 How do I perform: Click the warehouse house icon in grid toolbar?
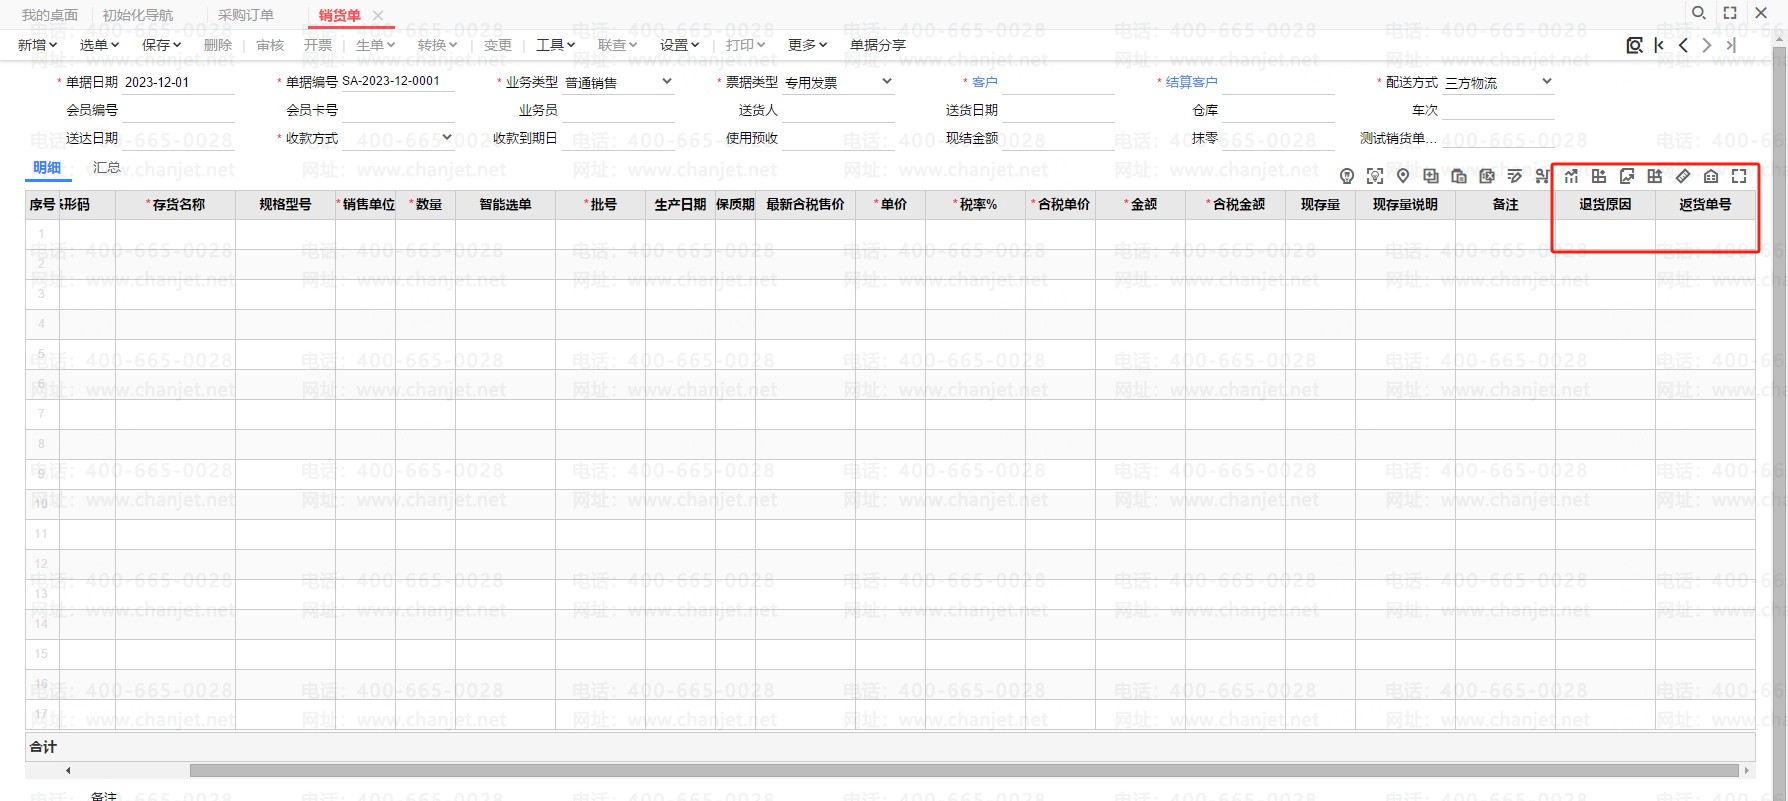coord(1711,176)
